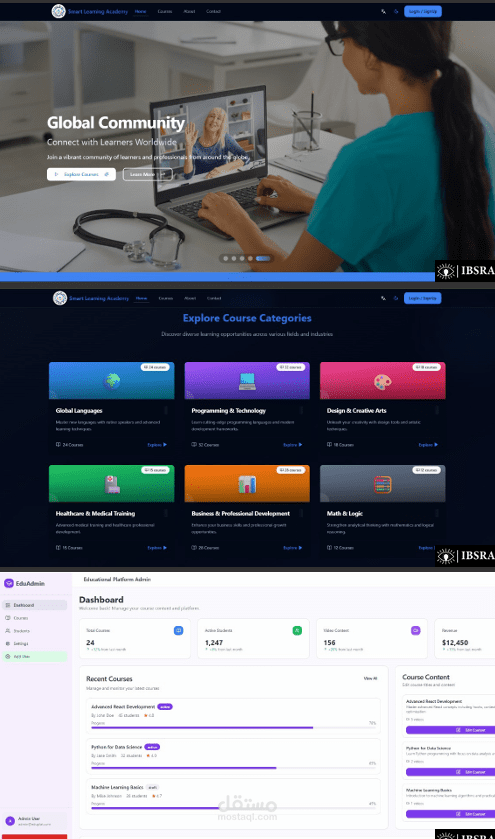Select the third carousel dot indicator

[x=242, y=258]
